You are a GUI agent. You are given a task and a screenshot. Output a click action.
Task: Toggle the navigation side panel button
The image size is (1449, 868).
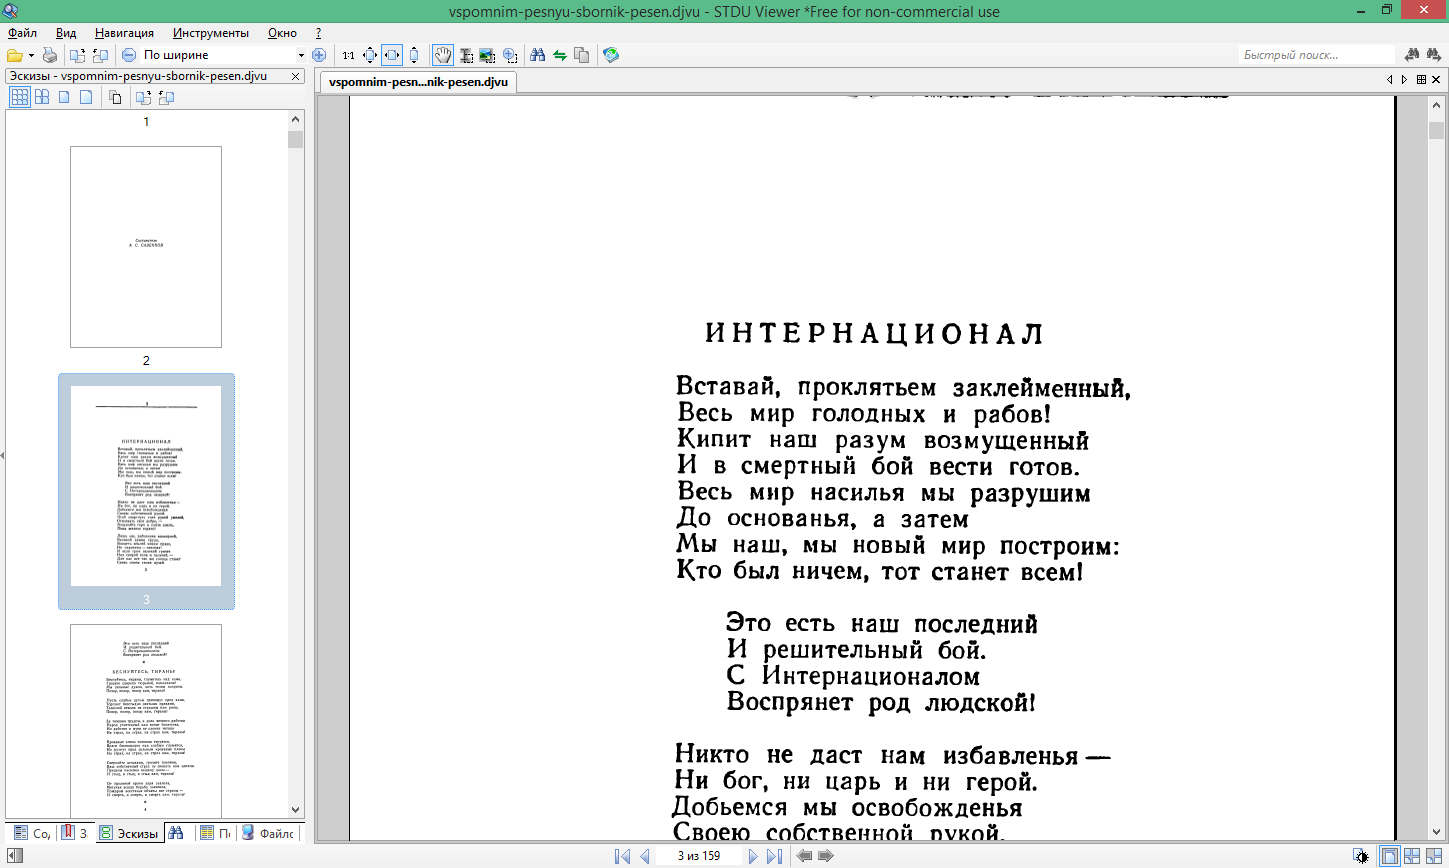click(14, 856)
